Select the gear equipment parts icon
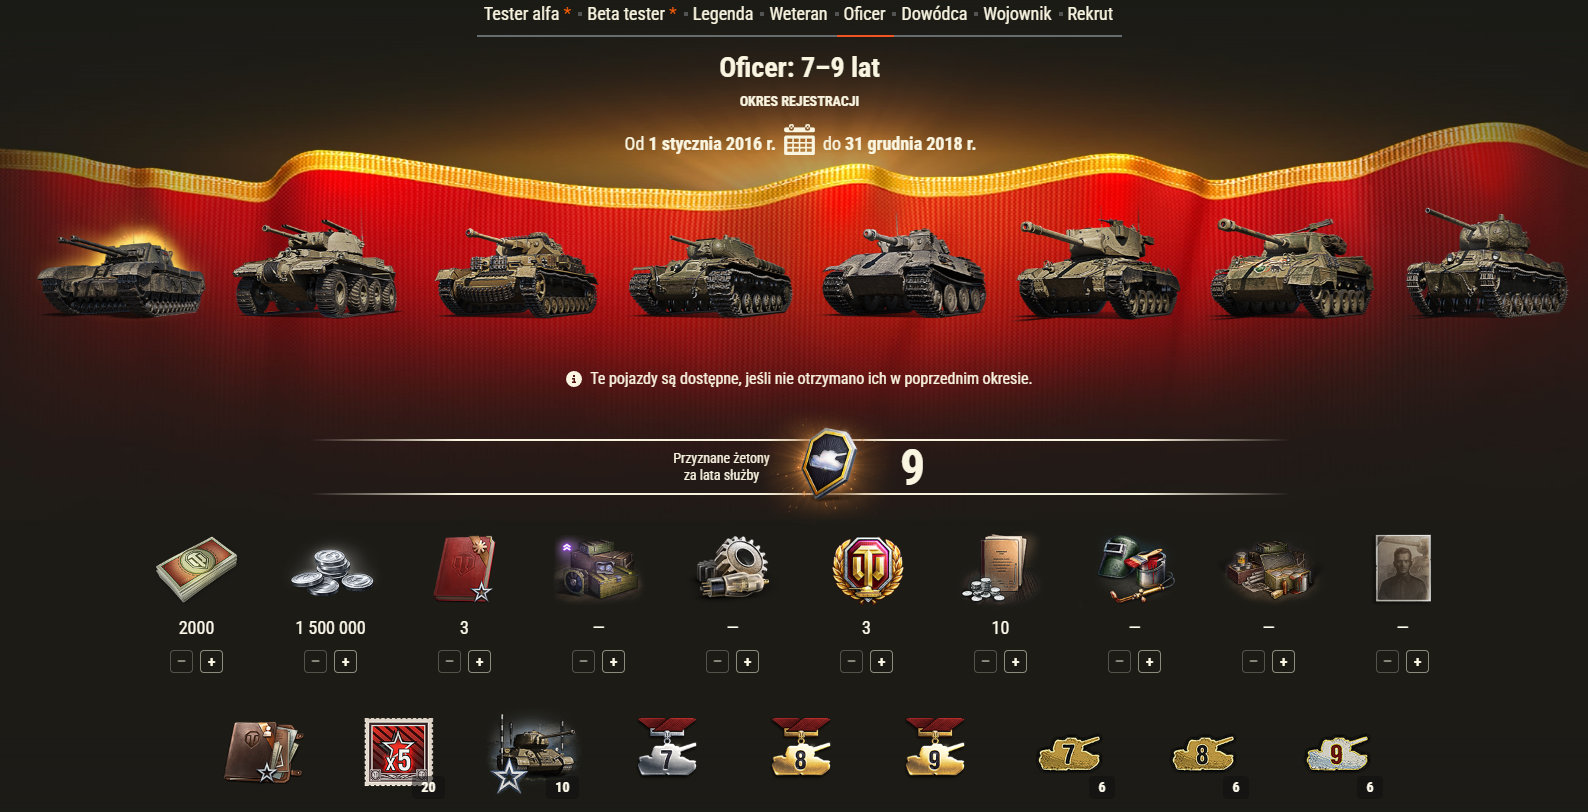1588x812 pixels. 732,569
